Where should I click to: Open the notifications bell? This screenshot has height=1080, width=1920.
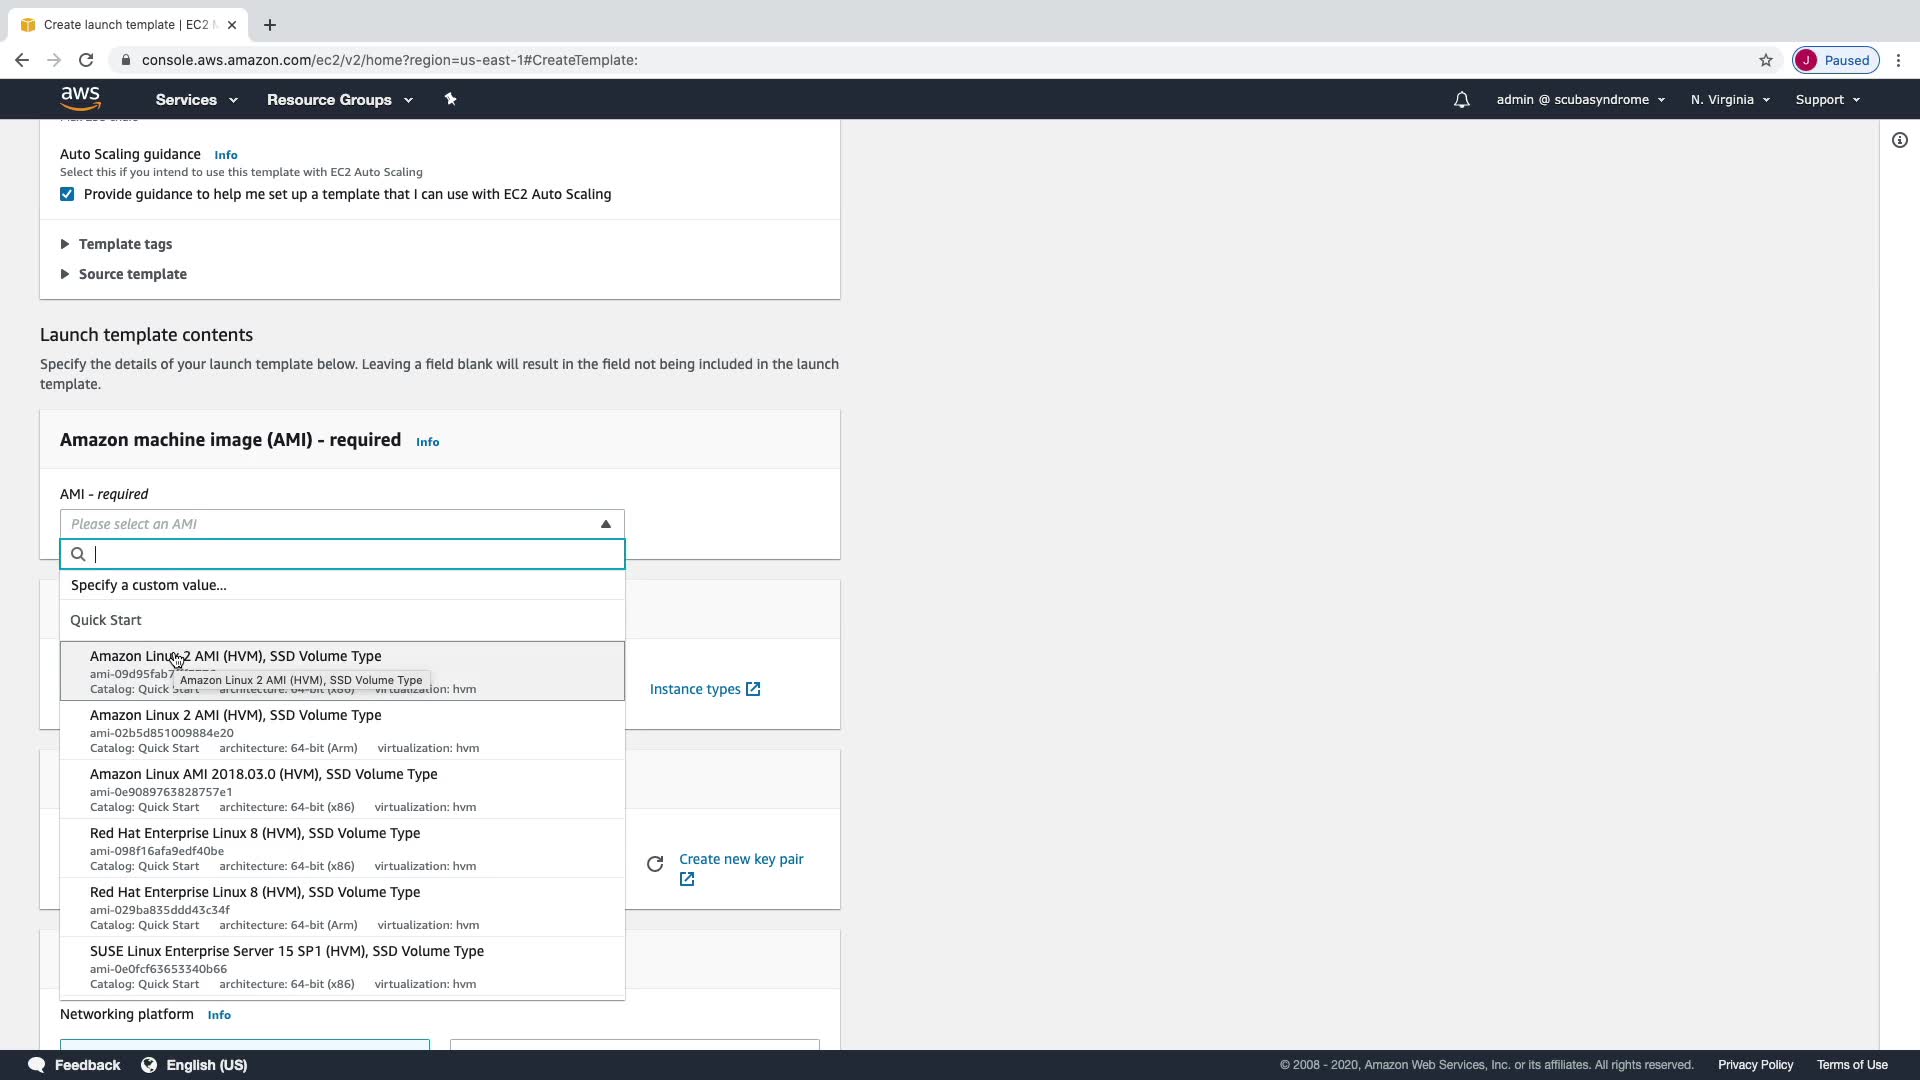(x=1461, y=100)
